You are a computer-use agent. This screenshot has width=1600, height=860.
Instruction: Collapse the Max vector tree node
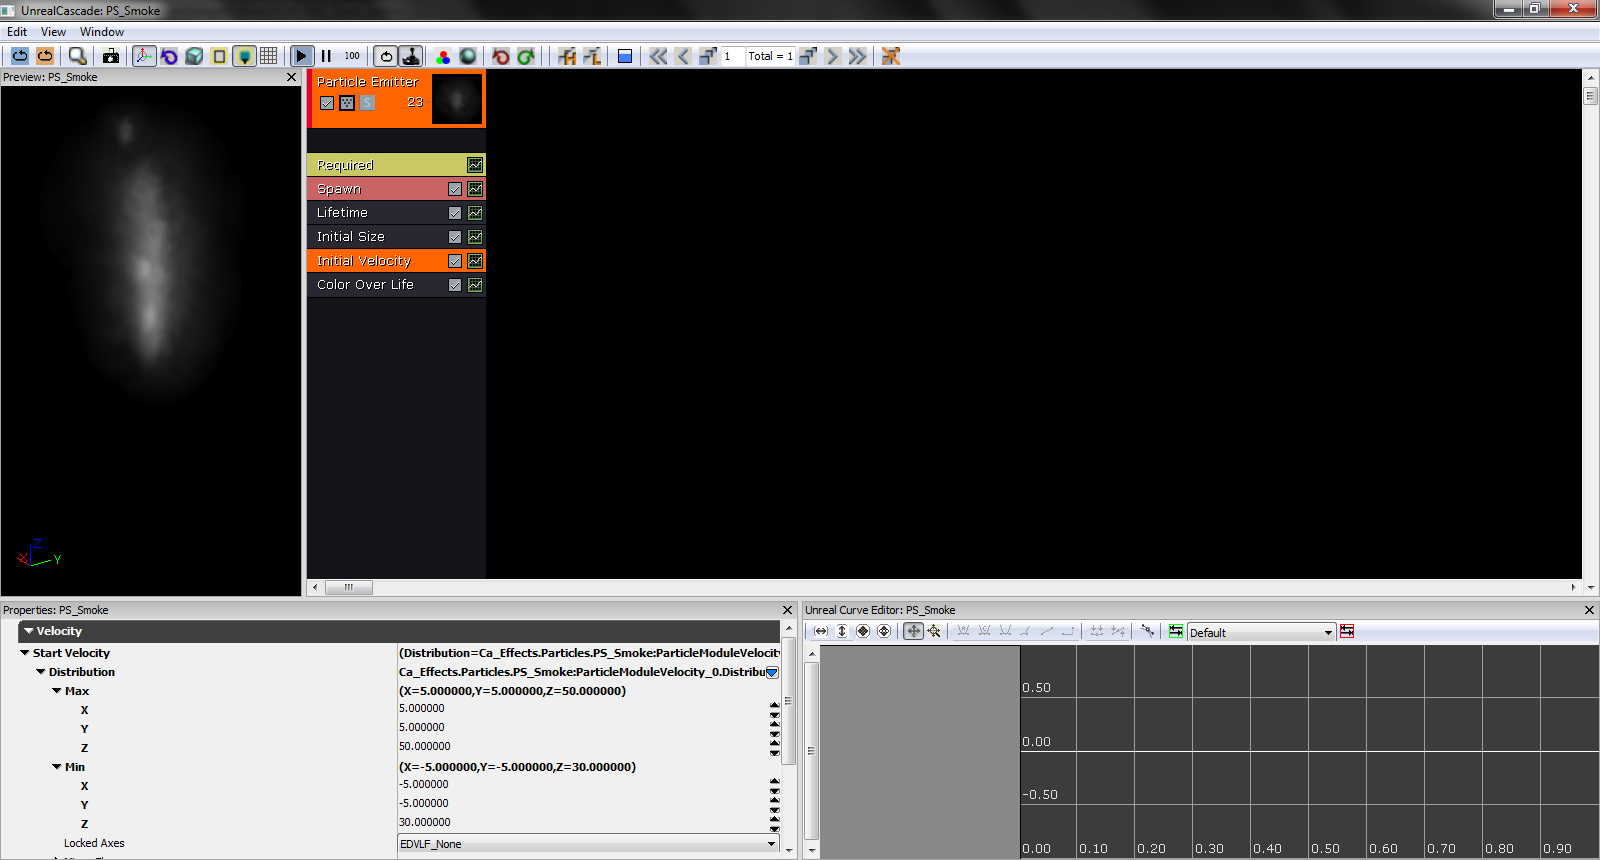57,691
